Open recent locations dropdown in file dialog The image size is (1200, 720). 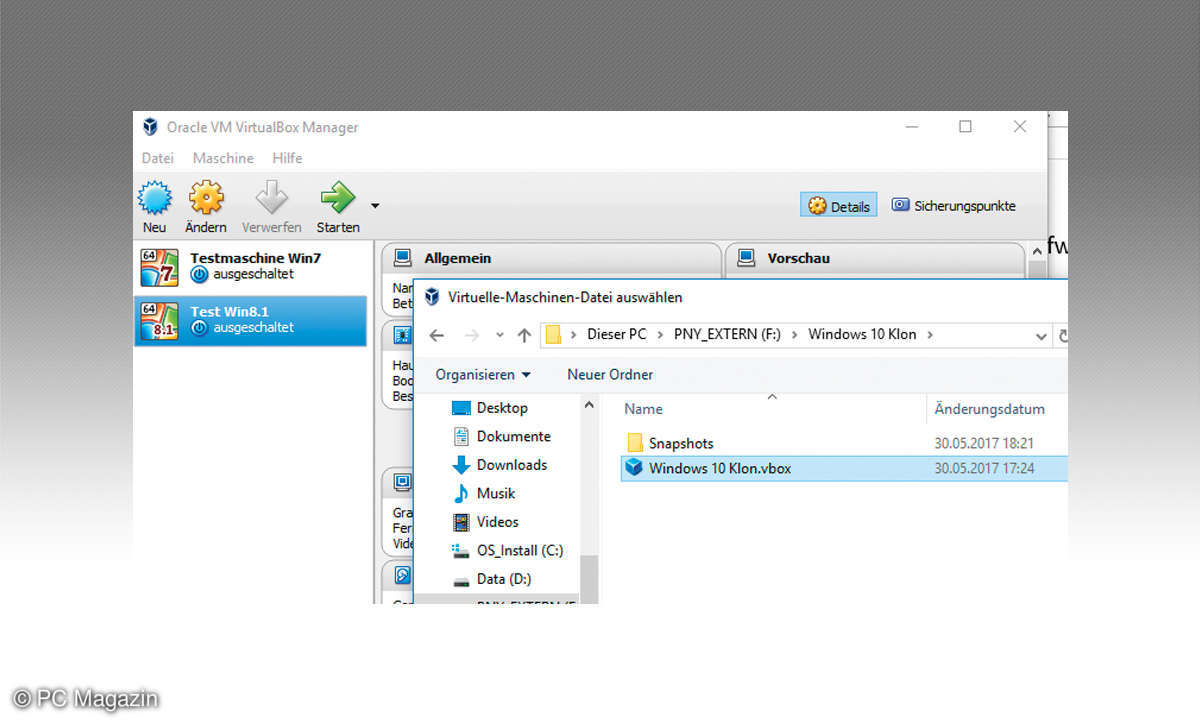point(500,335)
